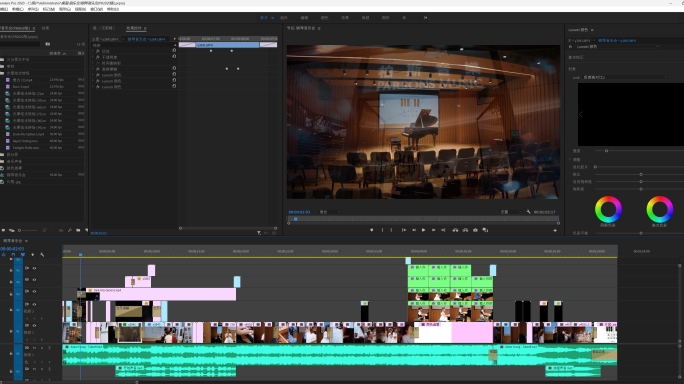Toggle insert sequences as nests icon
The image size is (684, 384).
click(3, 254)
